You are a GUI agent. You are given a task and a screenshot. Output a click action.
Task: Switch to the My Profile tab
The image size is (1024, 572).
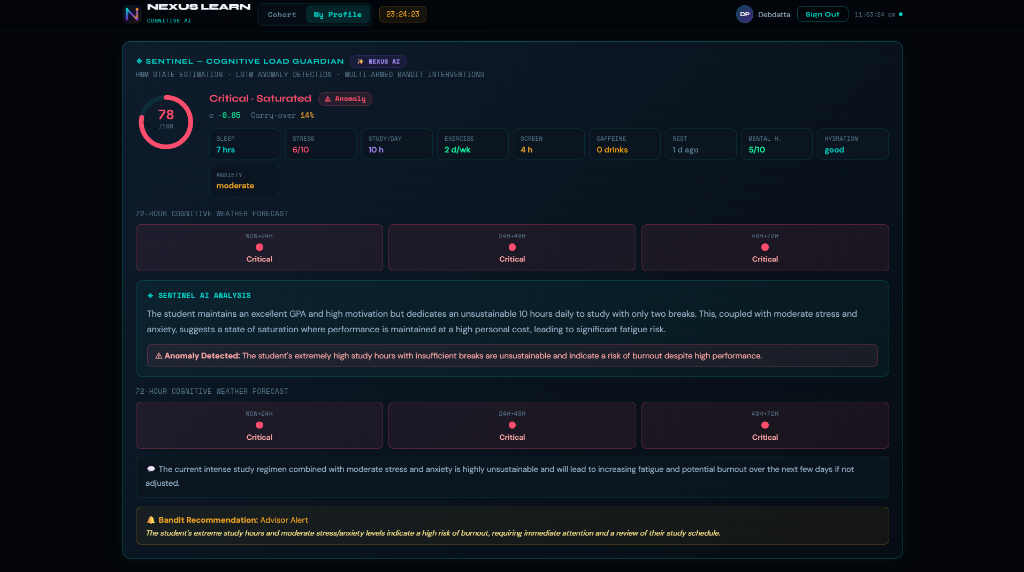pos(338,14)
